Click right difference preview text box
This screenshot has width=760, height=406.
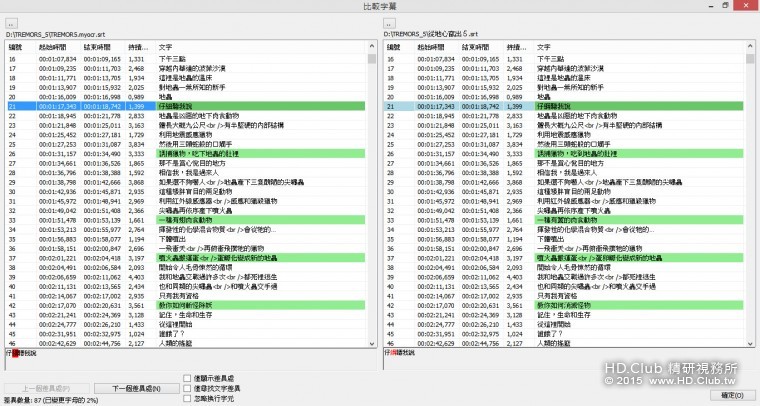point(569,359)
